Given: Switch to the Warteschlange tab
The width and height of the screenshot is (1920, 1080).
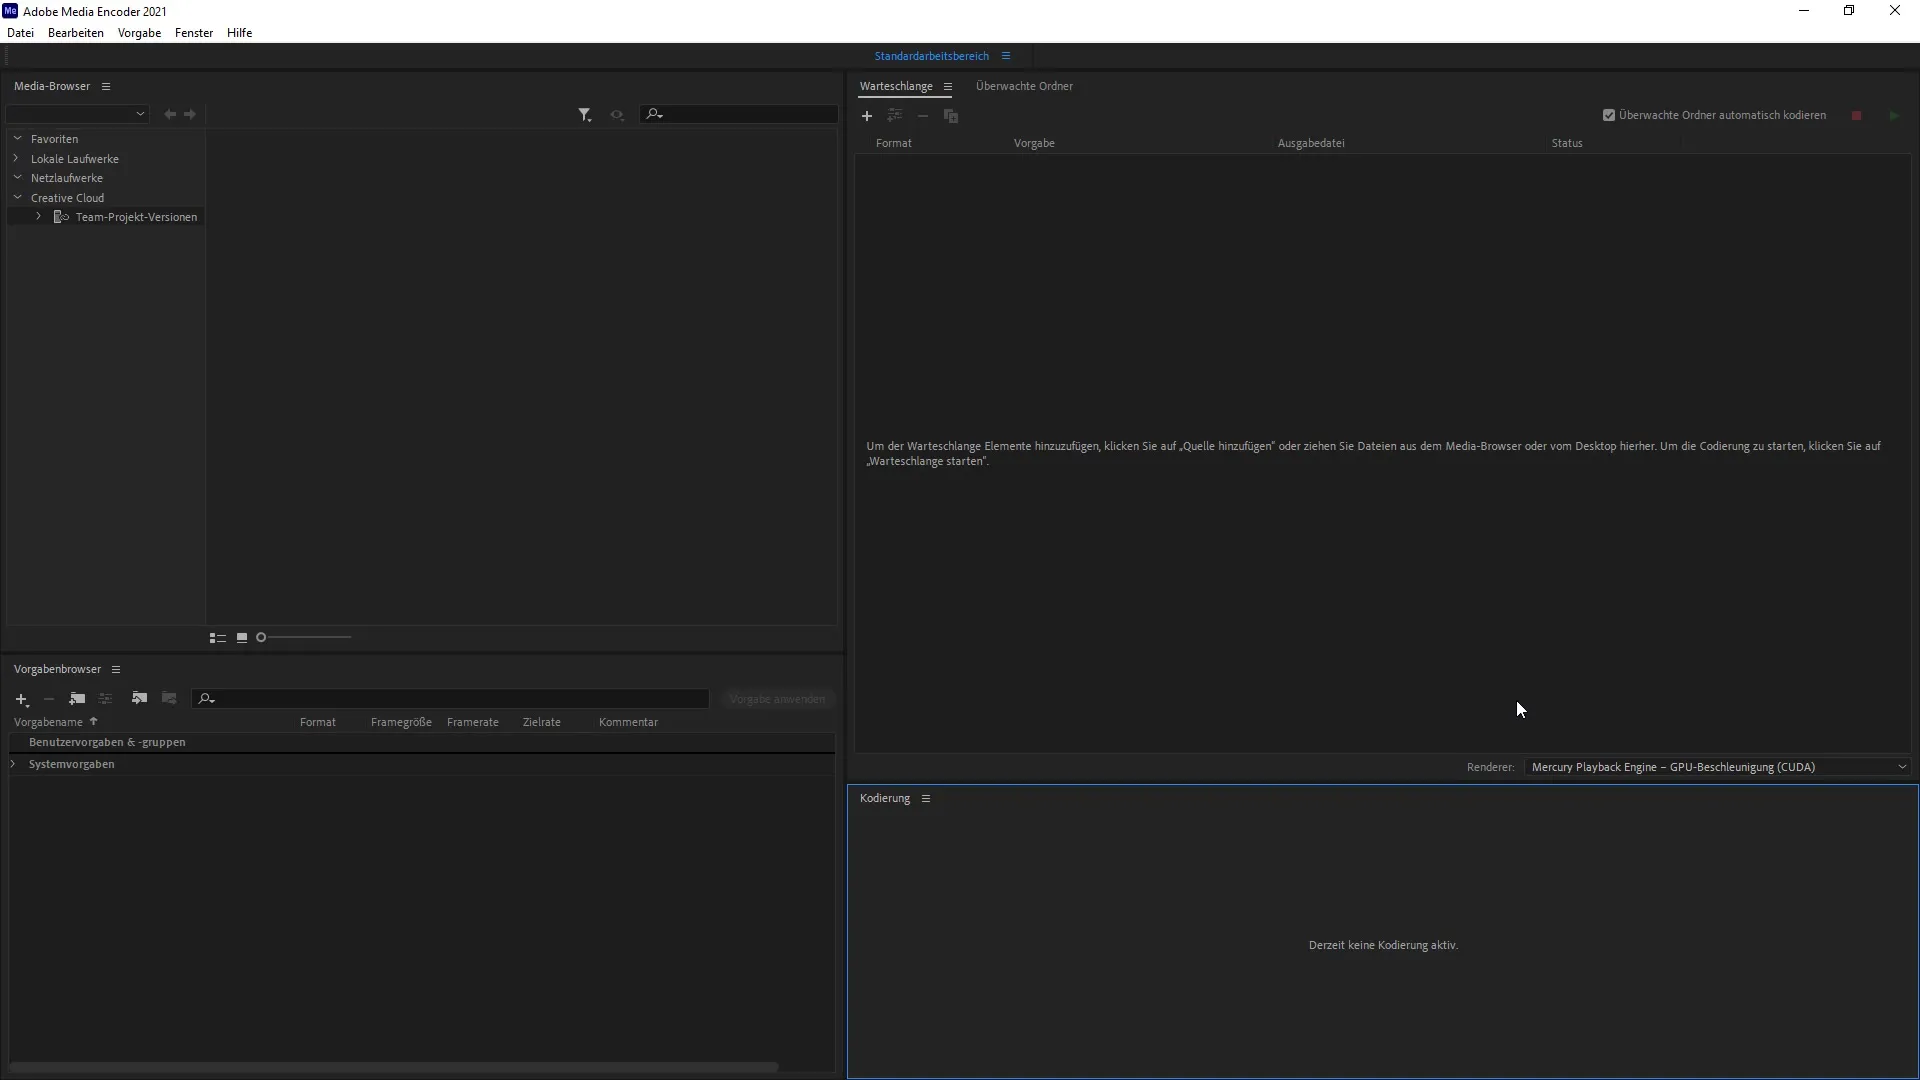Looking at the screenshot, I should pyautogui.click(x=896, y=86).
